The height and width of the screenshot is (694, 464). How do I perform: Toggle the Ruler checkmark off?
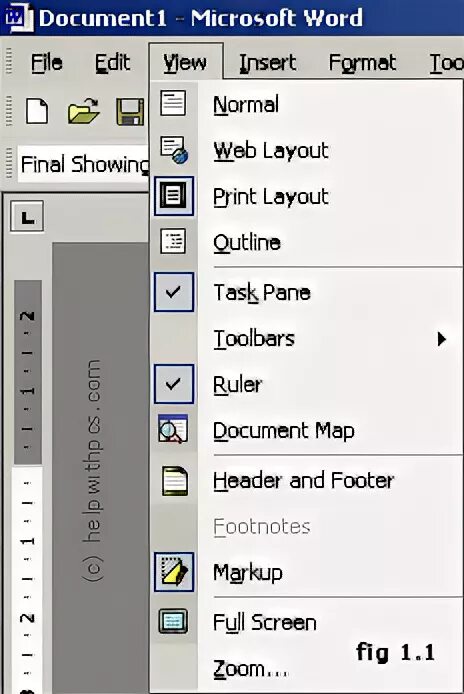coord(174,384)
